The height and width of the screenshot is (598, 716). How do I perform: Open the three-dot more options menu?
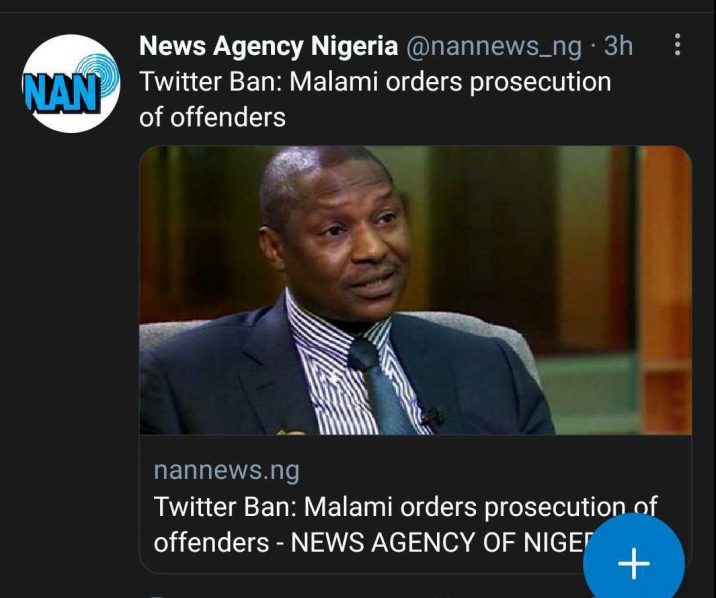[678, 45]
